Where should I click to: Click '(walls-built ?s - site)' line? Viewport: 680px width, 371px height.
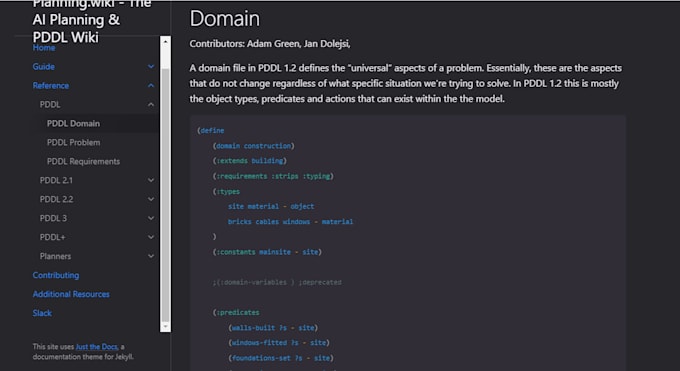273,328
